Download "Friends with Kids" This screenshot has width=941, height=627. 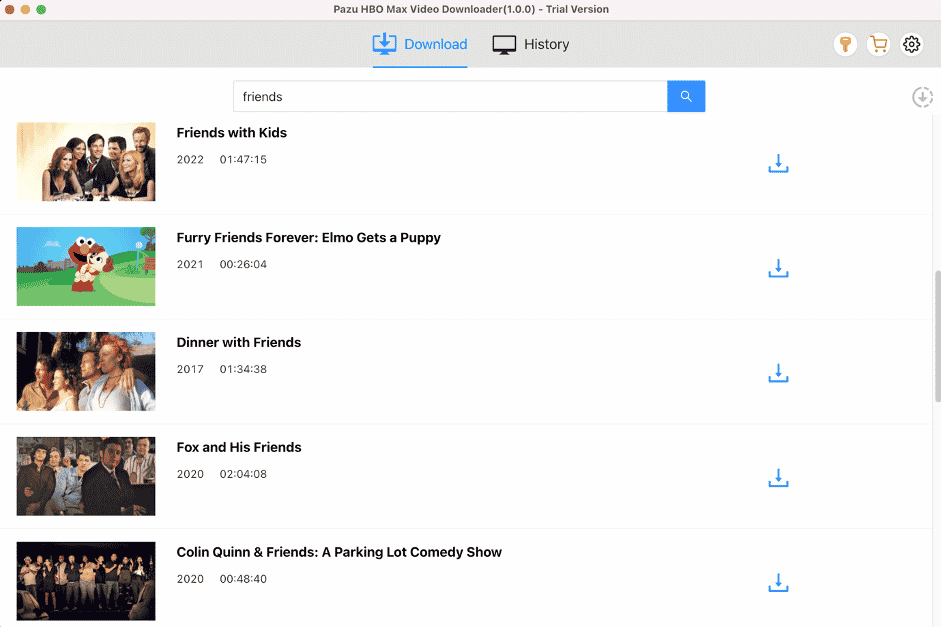pos(778,164)
